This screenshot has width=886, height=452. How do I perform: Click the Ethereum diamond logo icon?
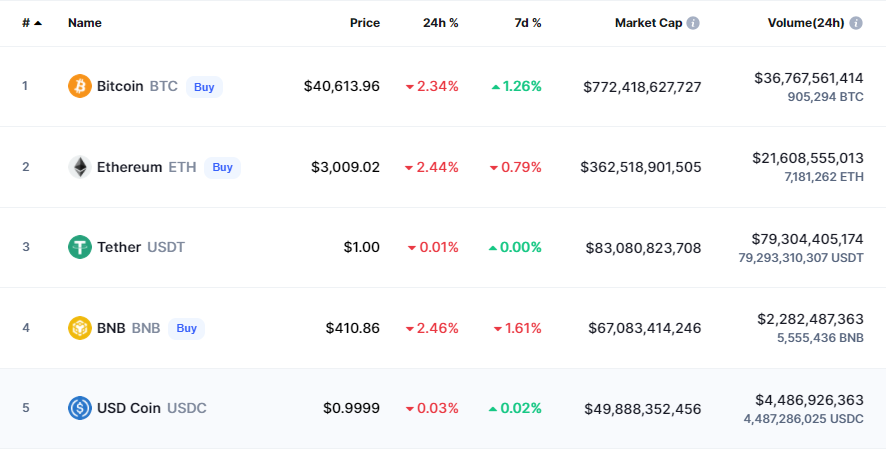coord(80,167)
